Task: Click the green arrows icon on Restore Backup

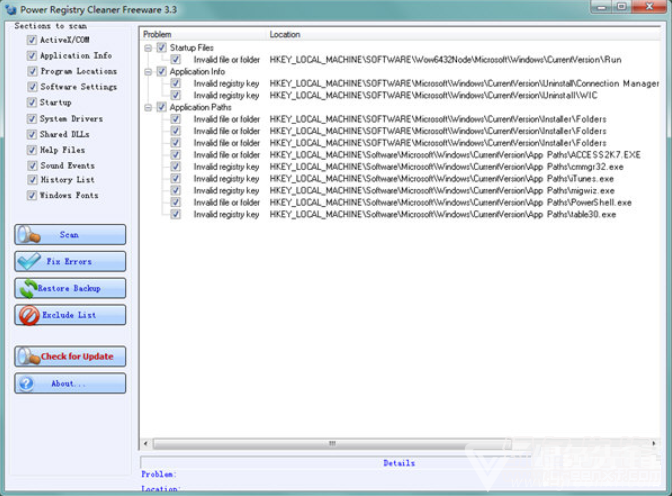Action: point(28,288)
